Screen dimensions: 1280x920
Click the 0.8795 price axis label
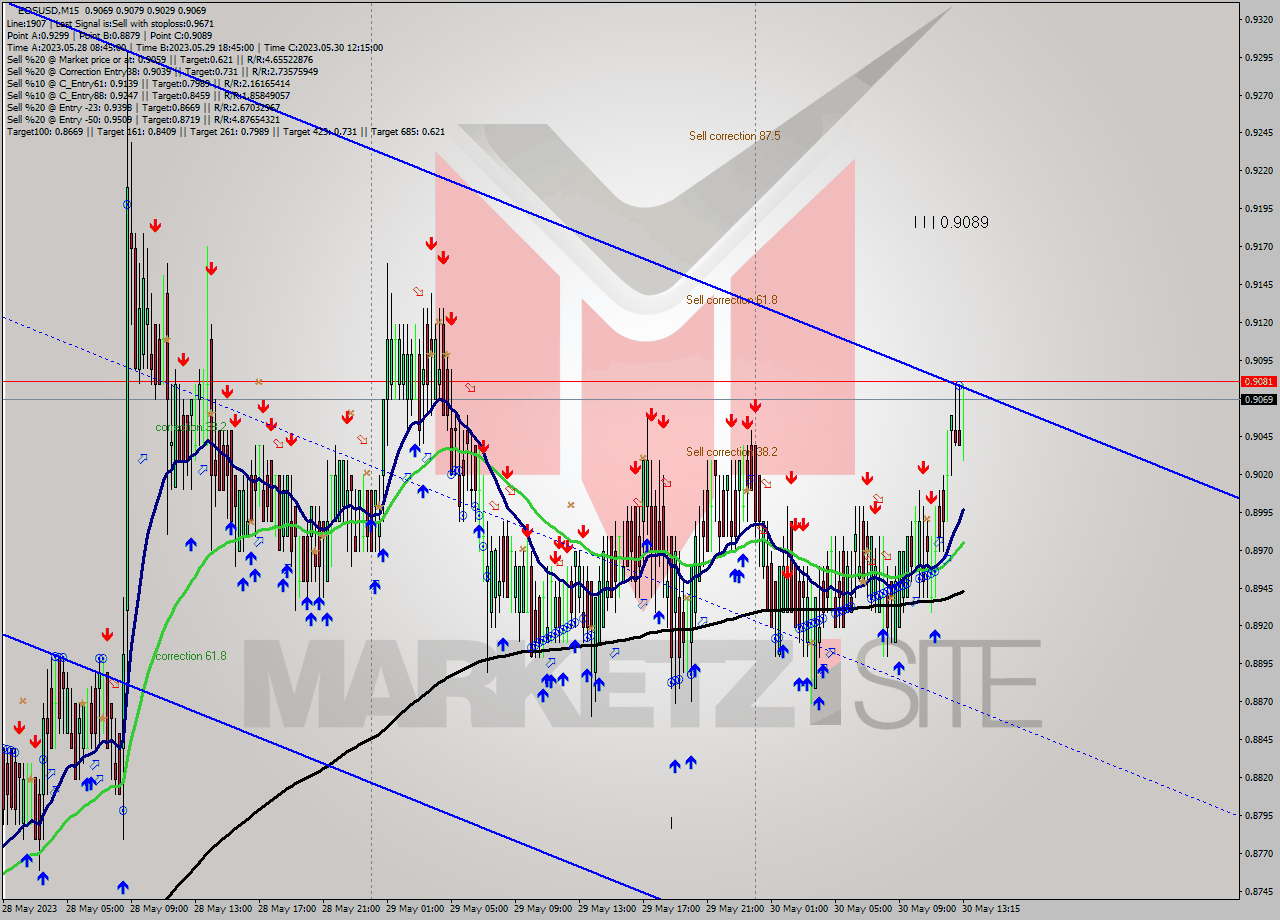point(1258,816)
